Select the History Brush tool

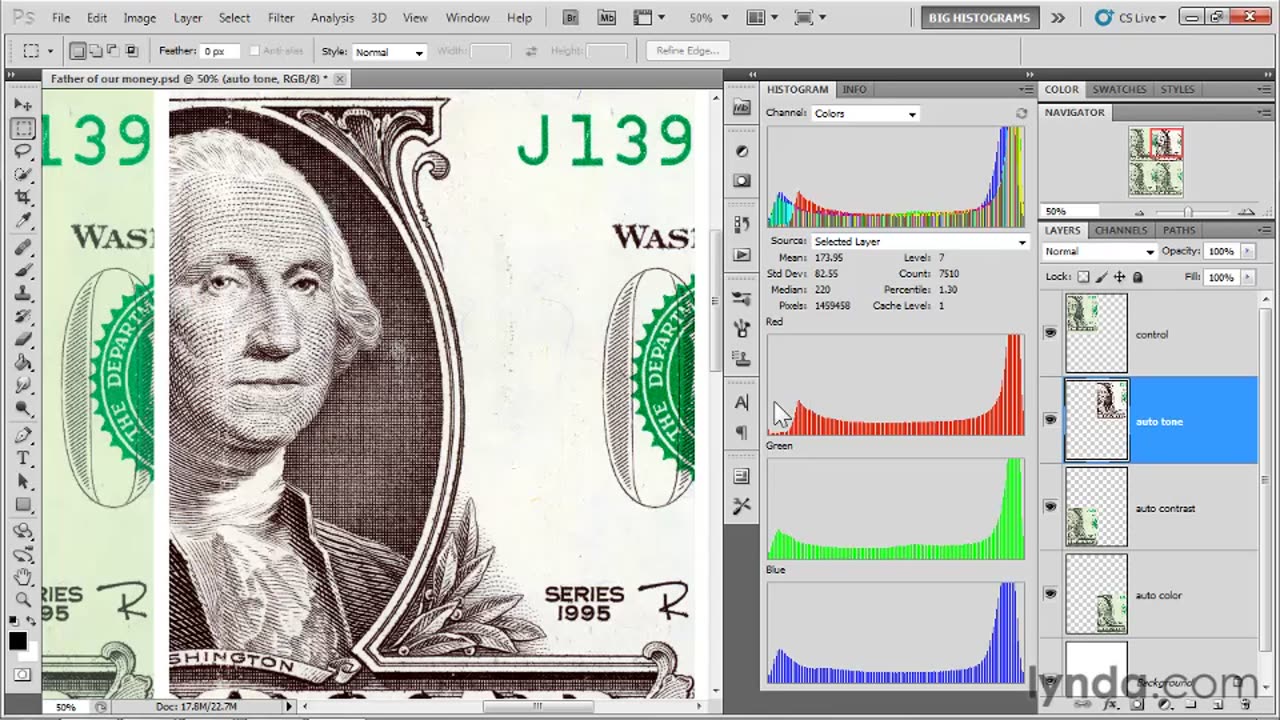click(x=23, y=317)
